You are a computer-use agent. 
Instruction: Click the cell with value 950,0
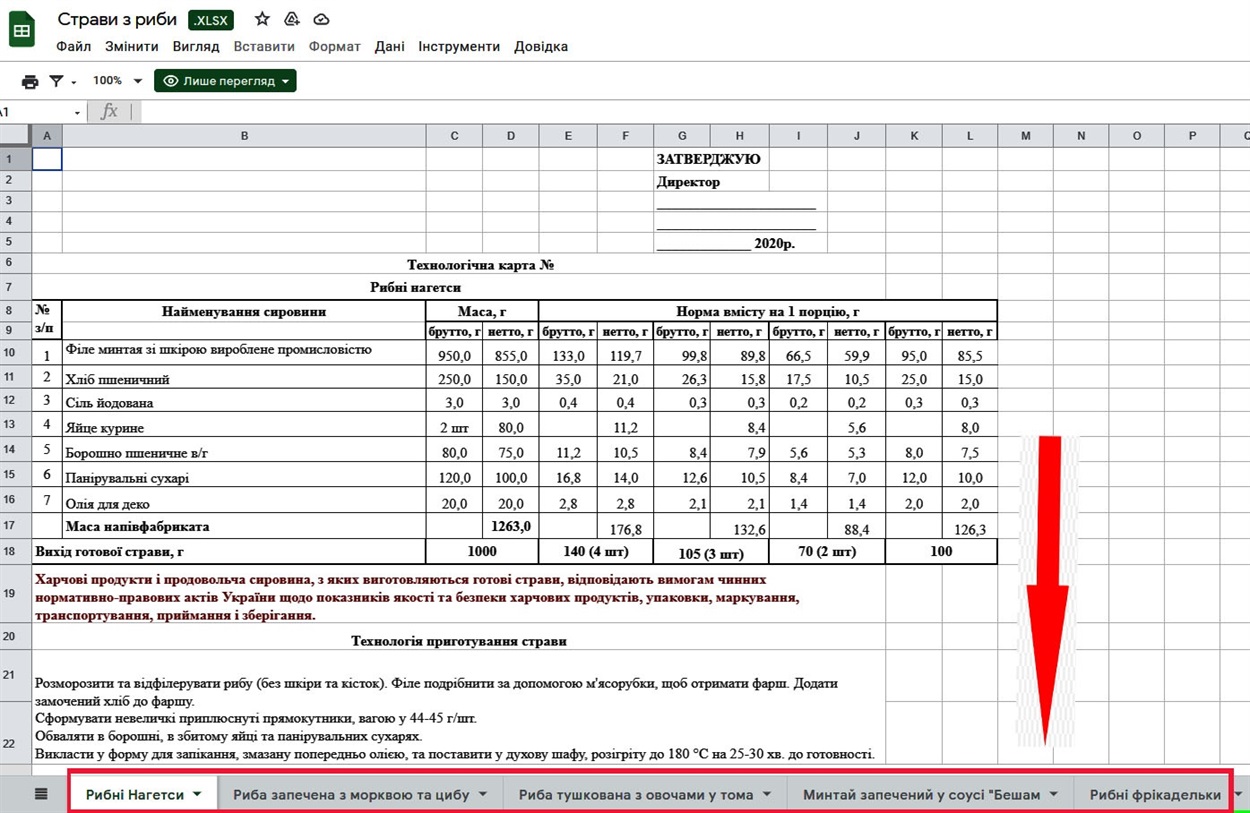click(455, 354)
